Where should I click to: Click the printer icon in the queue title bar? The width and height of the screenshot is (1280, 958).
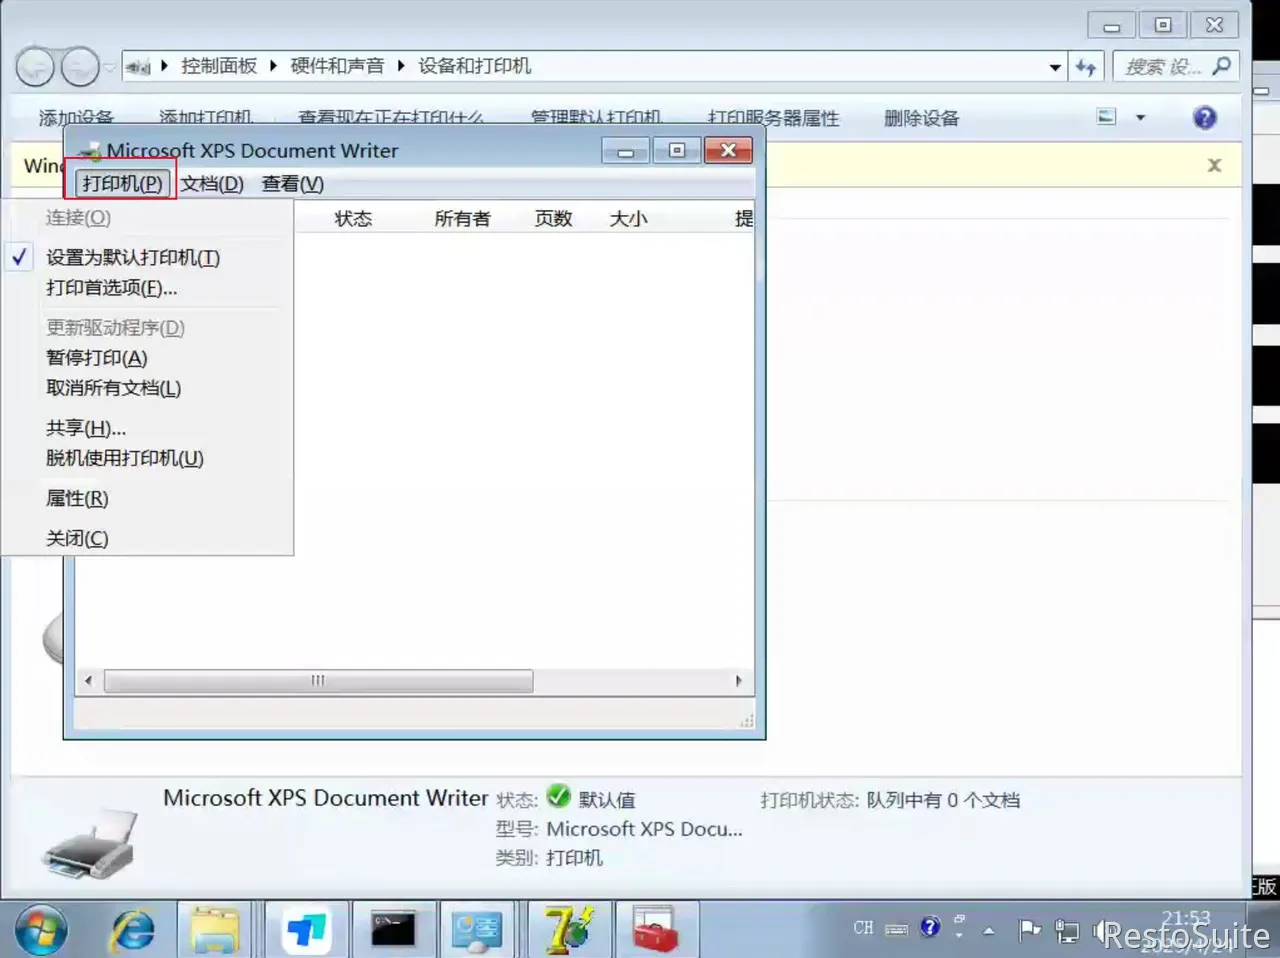[91, 152]
